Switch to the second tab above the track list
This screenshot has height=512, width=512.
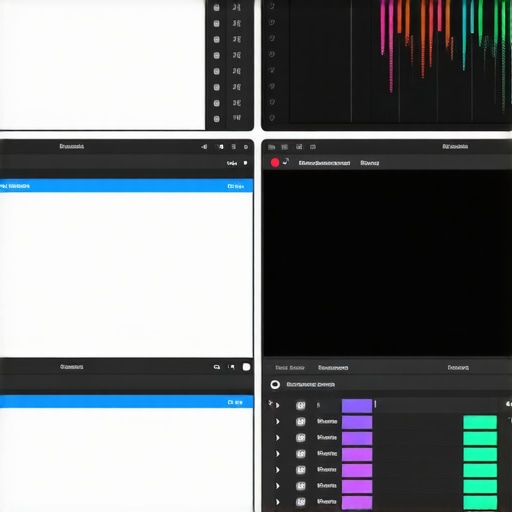tap(333, 367)
